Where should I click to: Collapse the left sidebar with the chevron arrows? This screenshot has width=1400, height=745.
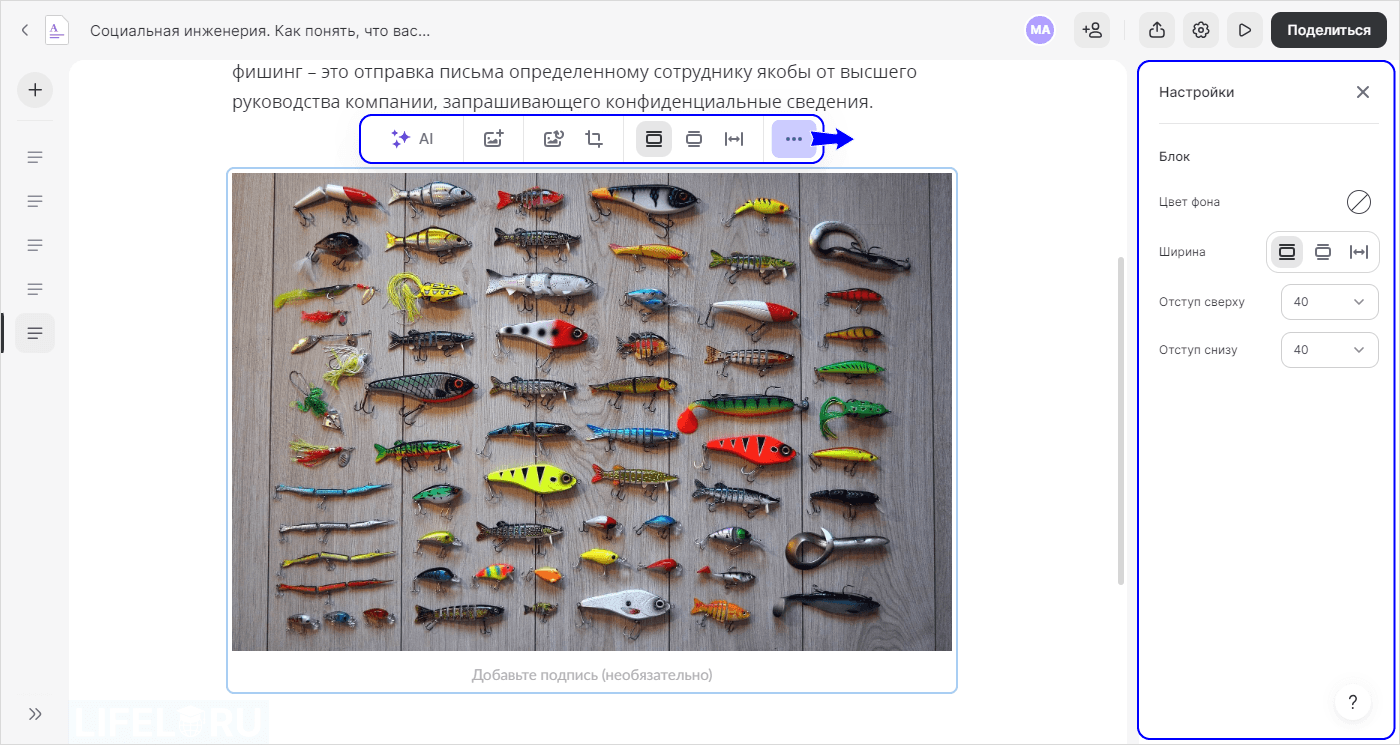[x=35, y=714]
